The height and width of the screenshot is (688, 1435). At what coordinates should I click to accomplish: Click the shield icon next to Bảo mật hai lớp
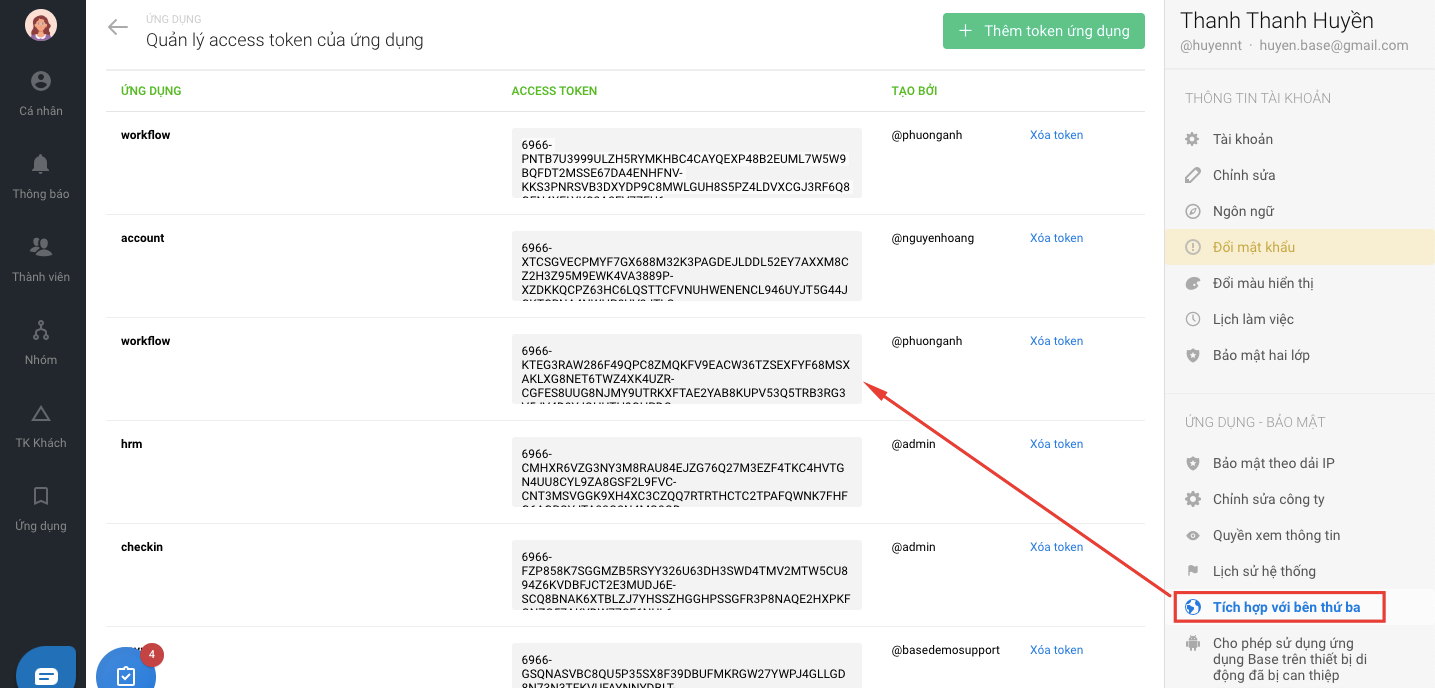tap(1192, 355)
